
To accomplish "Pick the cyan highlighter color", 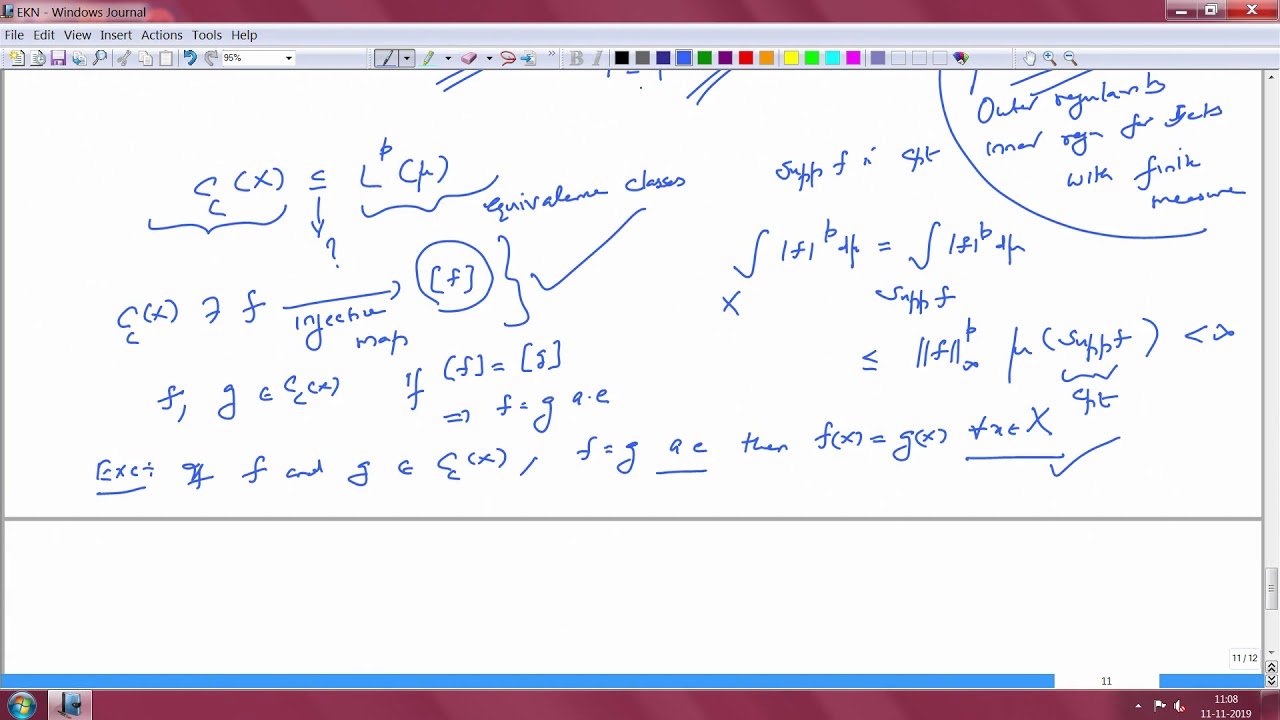I will [832, 58].
